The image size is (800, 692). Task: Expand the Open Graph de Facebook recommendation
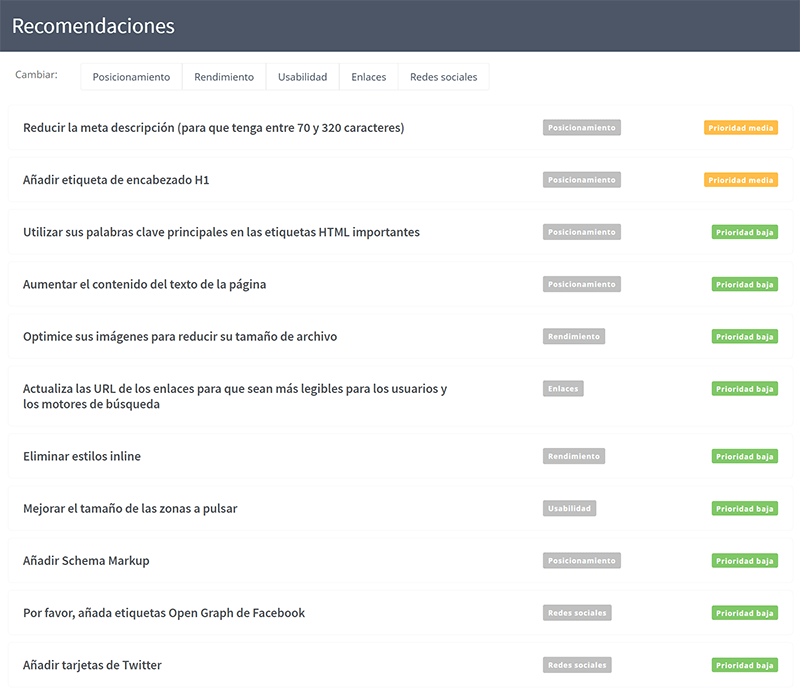pyautogui.click(x=164, y=612)
